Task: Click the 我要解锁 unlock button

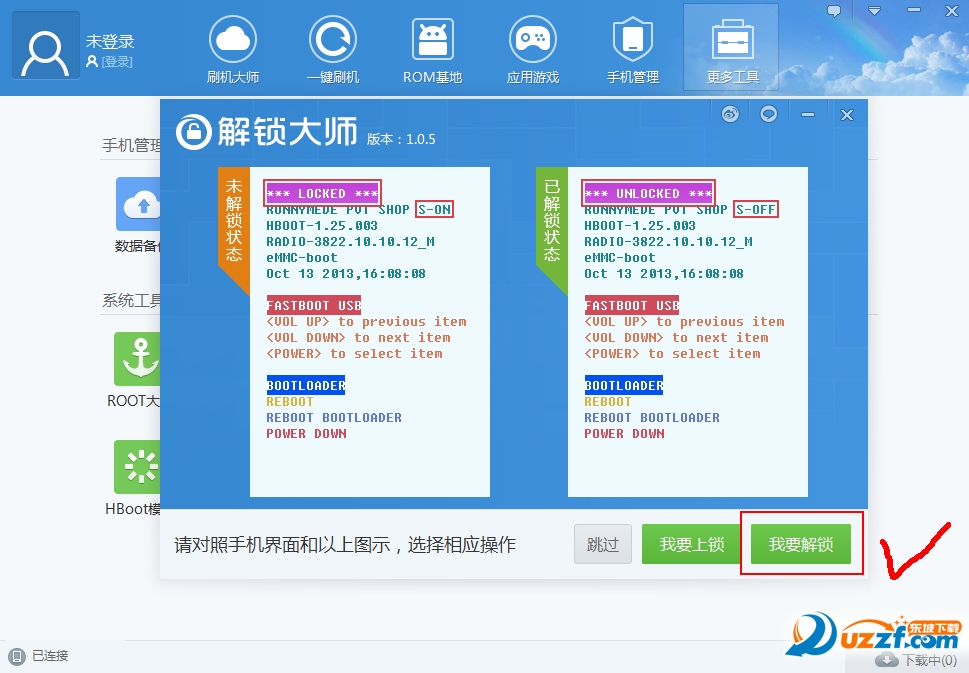Action: (801, 545)
